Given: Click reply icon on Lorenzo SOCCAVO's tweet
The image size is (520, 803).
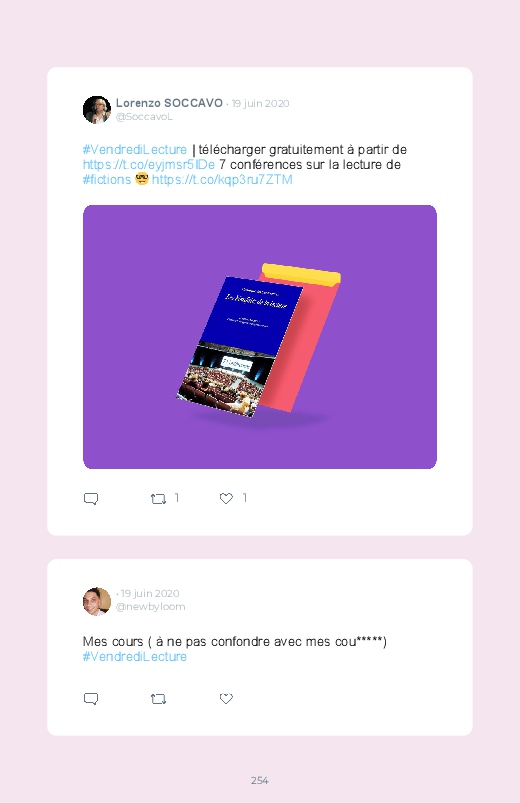Looking at the screenshot, I should 91,498.
